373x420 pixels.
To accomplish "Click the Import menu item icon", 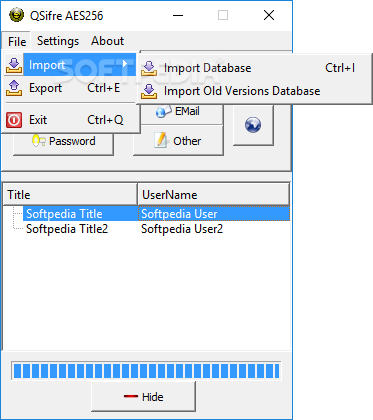I will pos(14,65).
